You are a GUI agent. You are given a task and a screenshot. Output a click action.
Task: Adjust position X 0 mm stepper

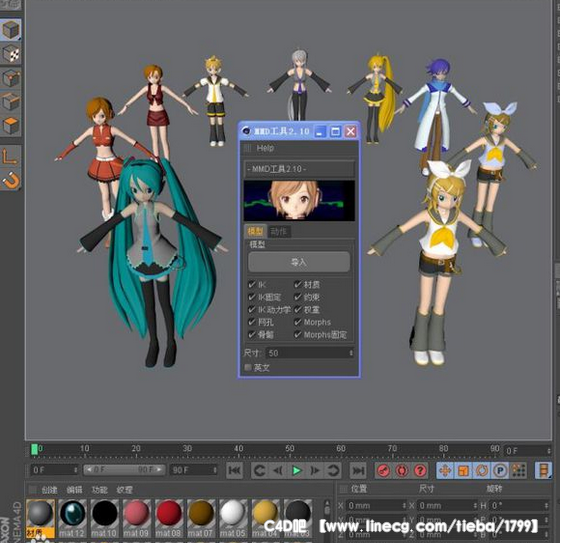[x=404, y=506]
